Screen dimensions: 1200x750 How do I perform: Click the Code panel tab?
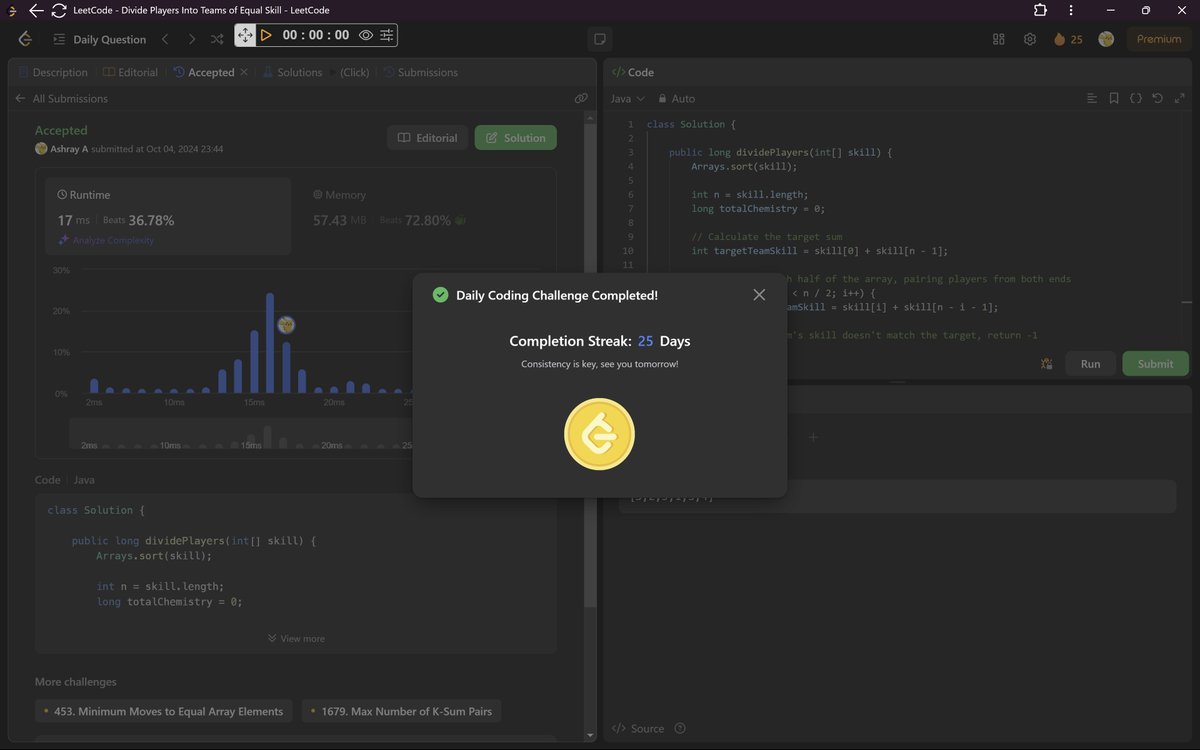coord(633,72)
